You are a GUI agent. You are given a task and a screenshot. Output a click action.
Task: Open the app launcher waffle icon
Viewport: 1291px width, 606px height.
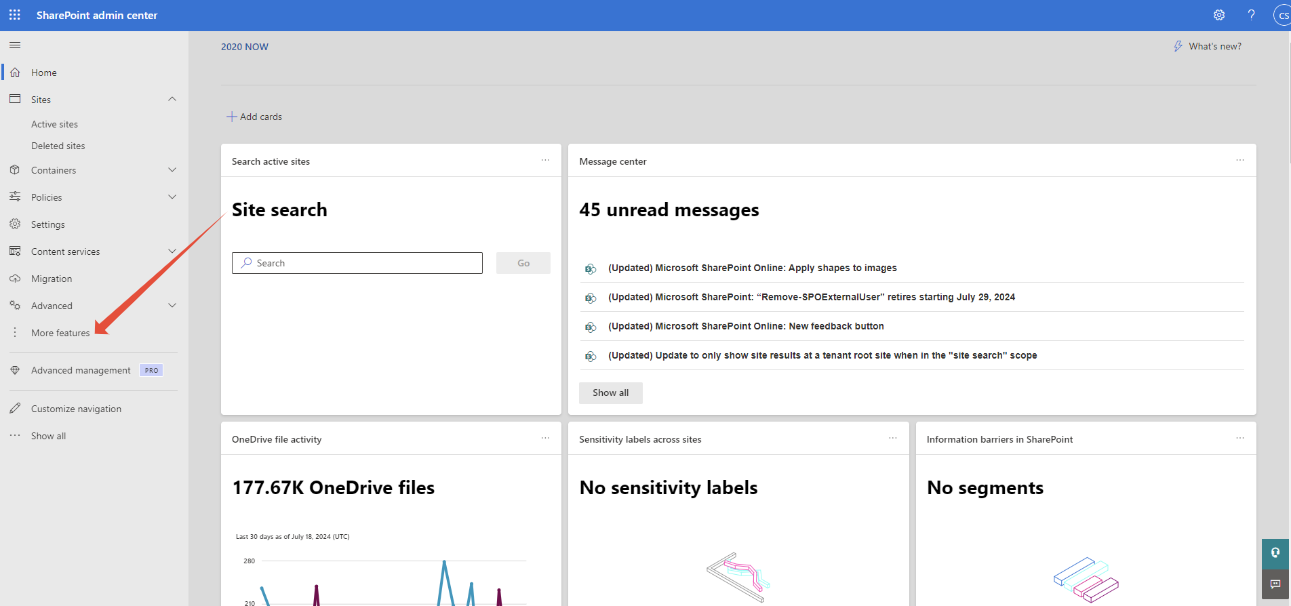[x=14, y=15]
